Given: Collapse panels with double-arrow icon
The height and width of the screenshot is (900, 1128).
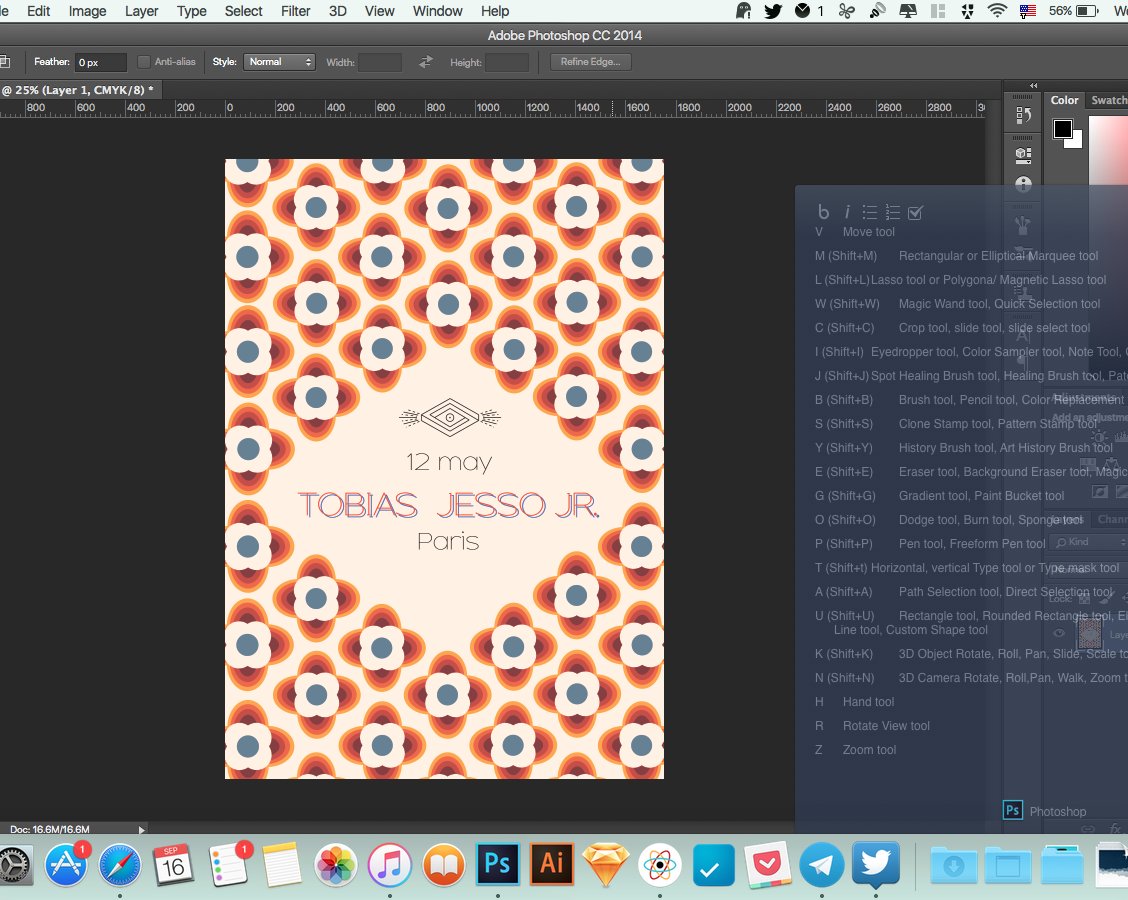Looking at the screenshot, I should pyautogui.click(x=1034, y=86).
